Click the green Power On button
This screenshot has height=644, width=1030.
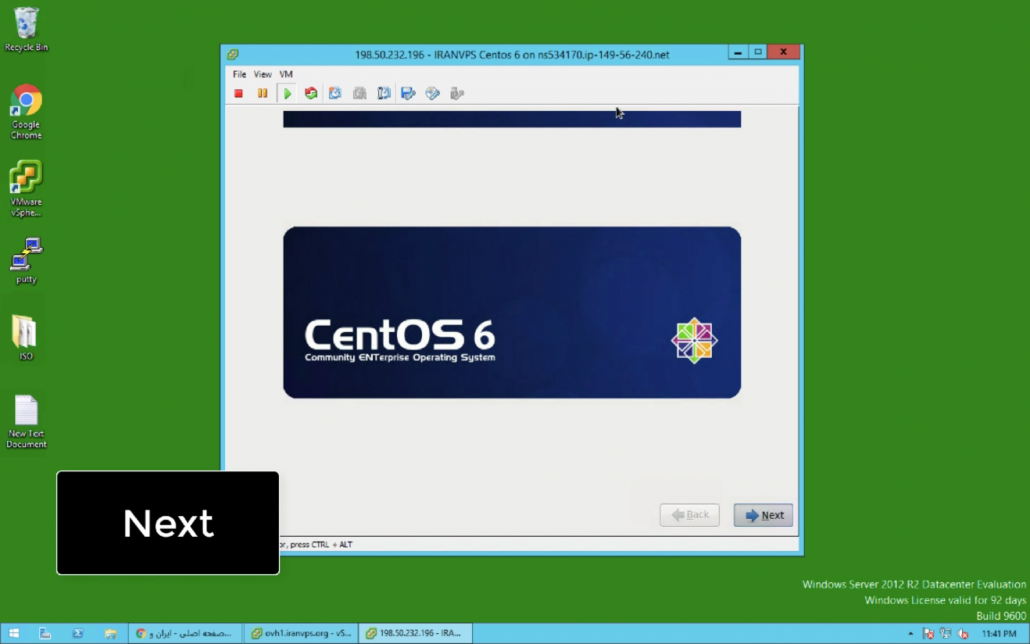(287, 93)
